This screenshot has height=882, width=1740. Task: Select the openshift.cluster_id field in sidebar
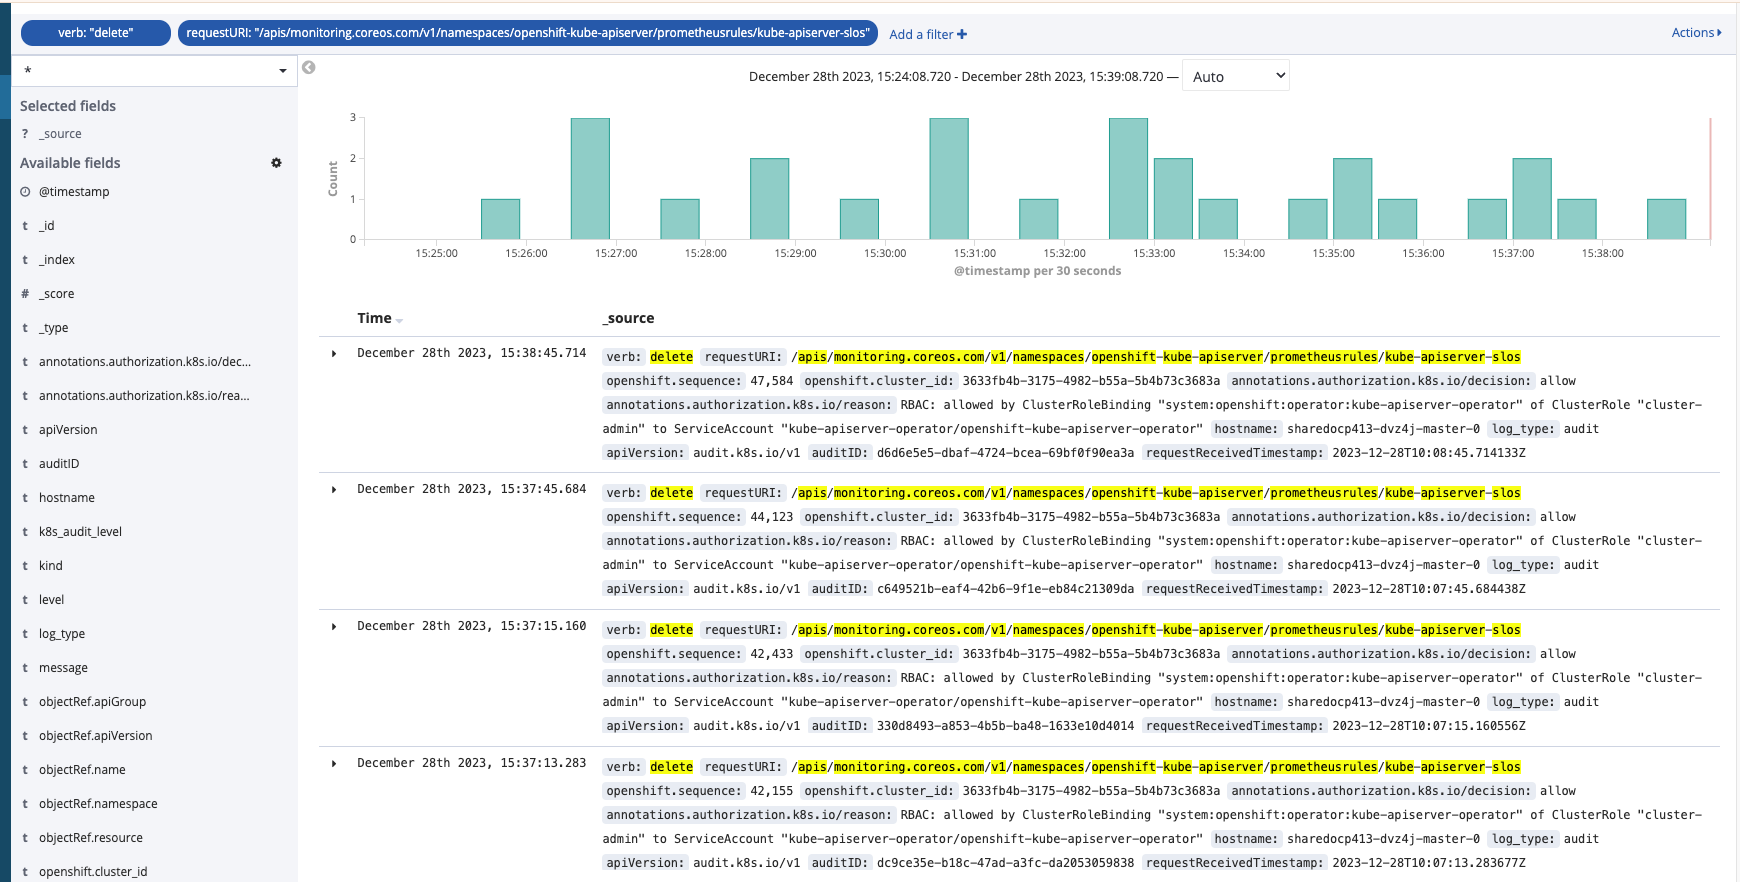click(x=93, y=872)
